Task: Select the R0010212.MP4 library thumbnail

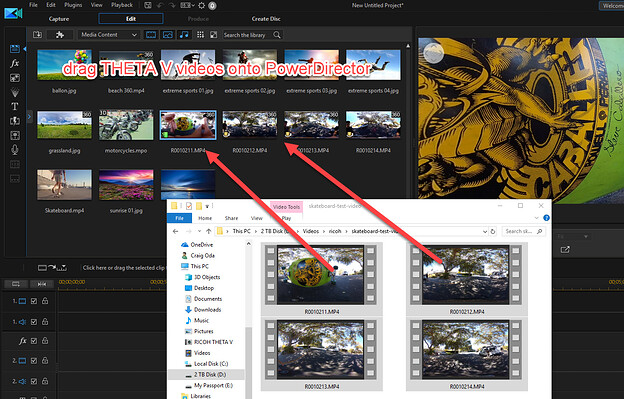Action: (x=250, y=125)
